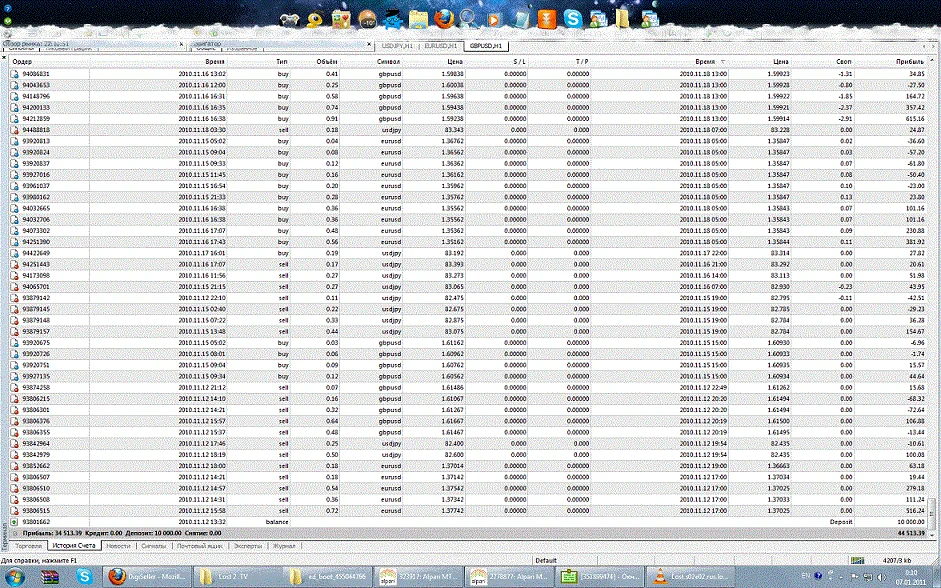Close the Navigator panel
The image size is (941, 588).
370,44
